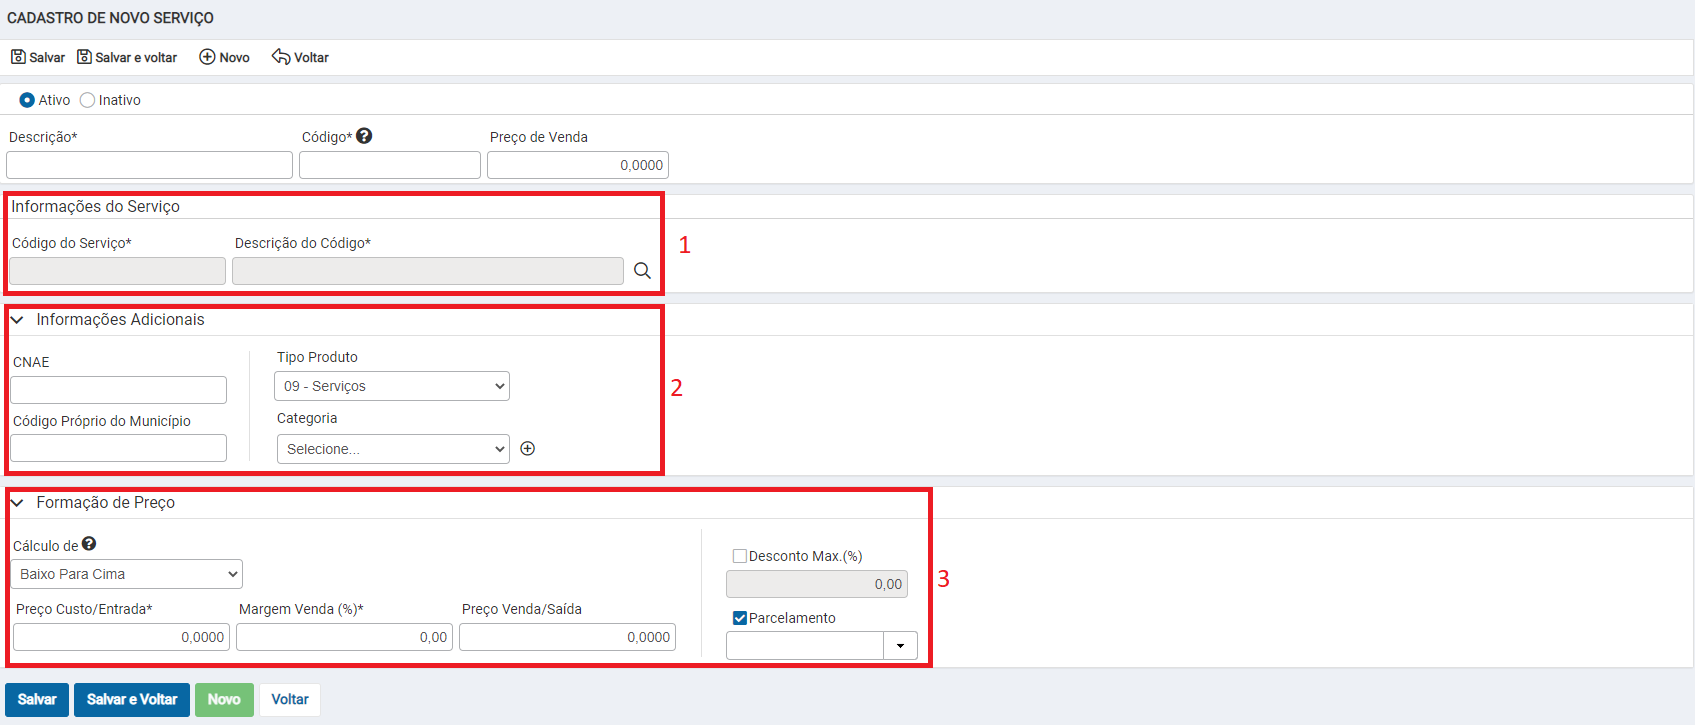Click the Voltar back-arrow toolbar icon

(281, 57)
